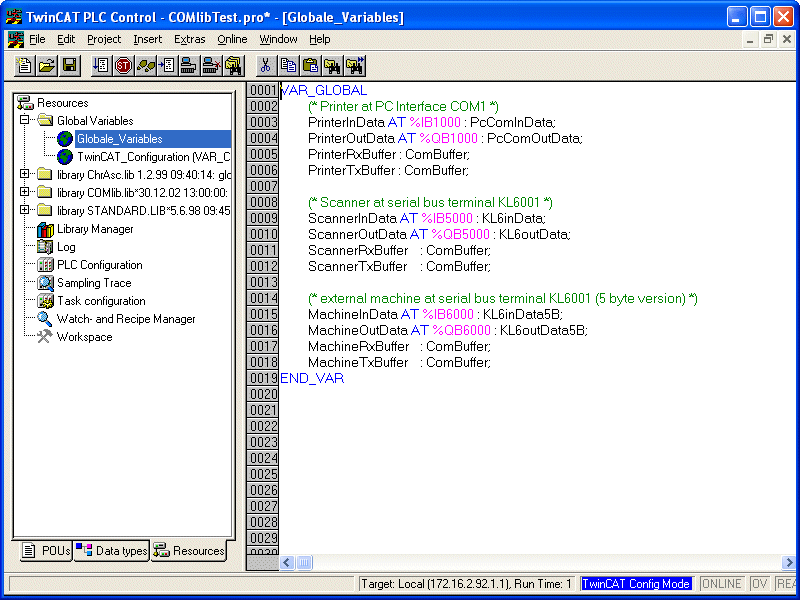Select the Task configuration tree entry

(x=101, y=301)
